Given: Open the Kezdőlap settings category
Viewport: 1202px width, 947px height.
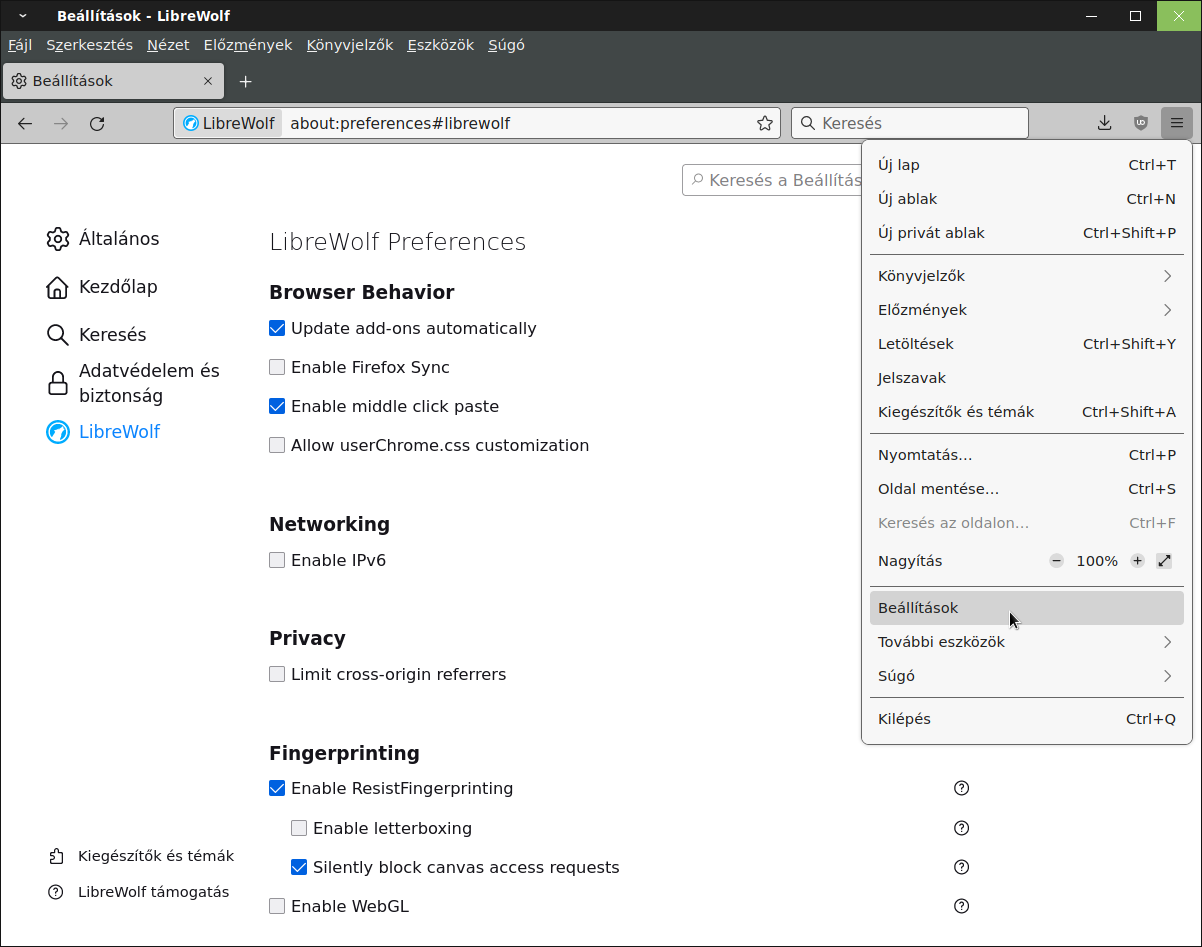Looking at the screenshot, I should tap(102, 287).
